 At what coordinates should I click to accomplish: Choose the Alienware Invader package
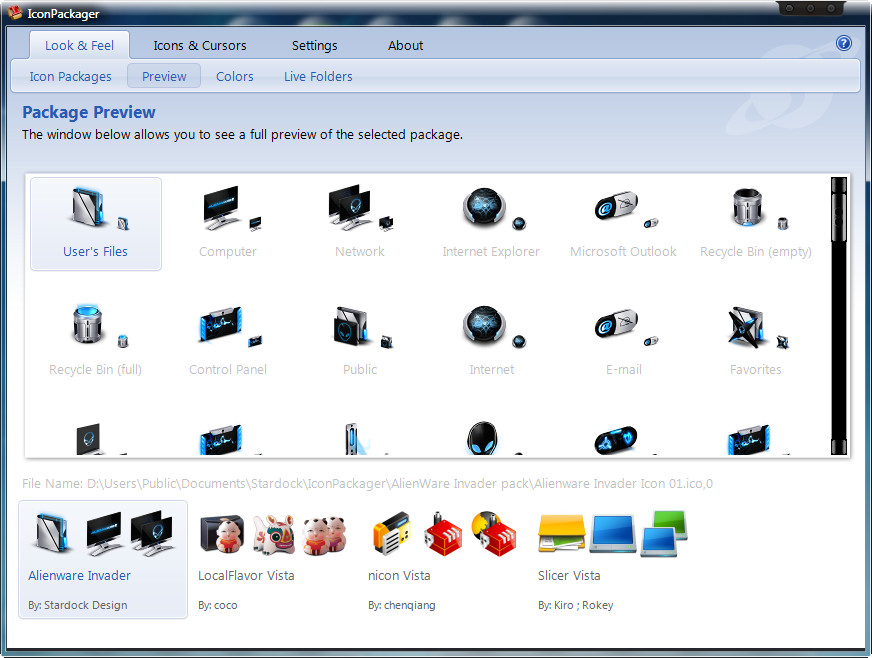(x=103, y=559)
